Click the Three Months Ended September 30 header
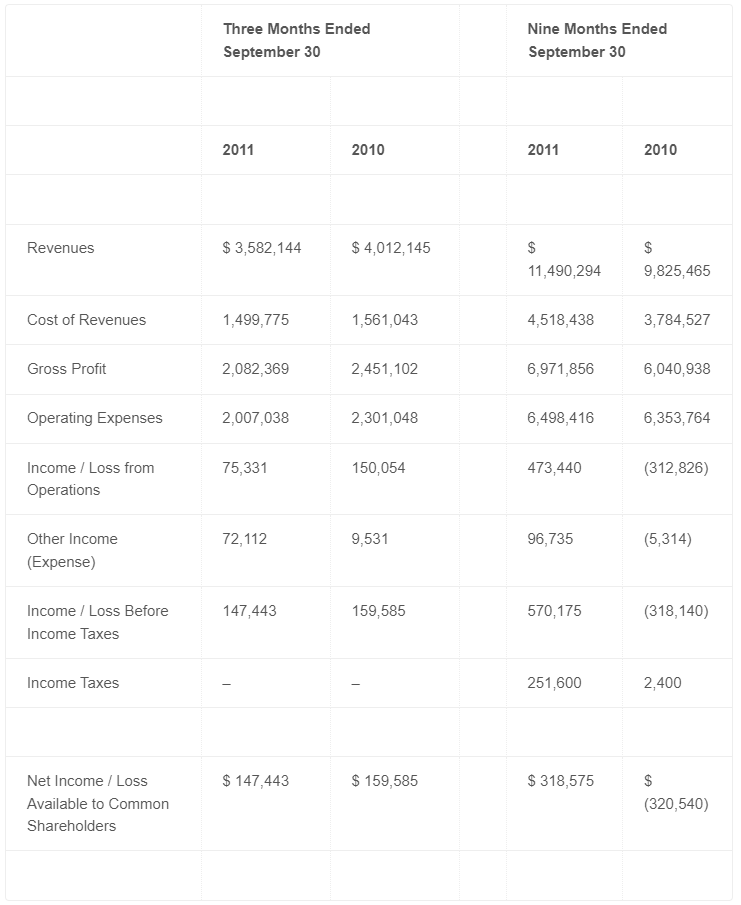Screen dimensions: 741x905 297,40
